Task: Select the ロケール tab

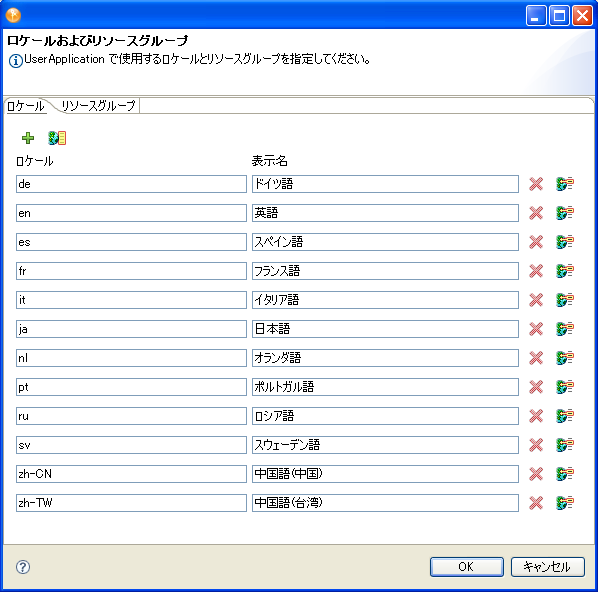Action: coord(26,106)
